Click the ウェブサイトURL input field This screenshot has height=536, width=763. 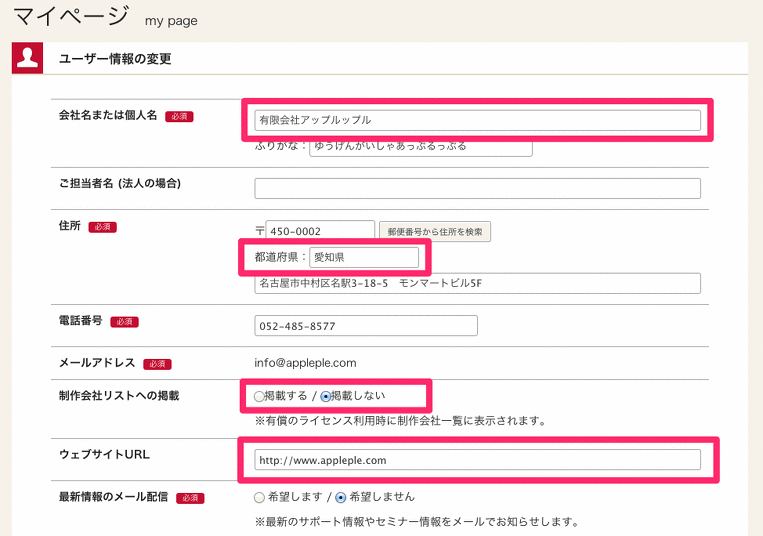tap(477, 460)
